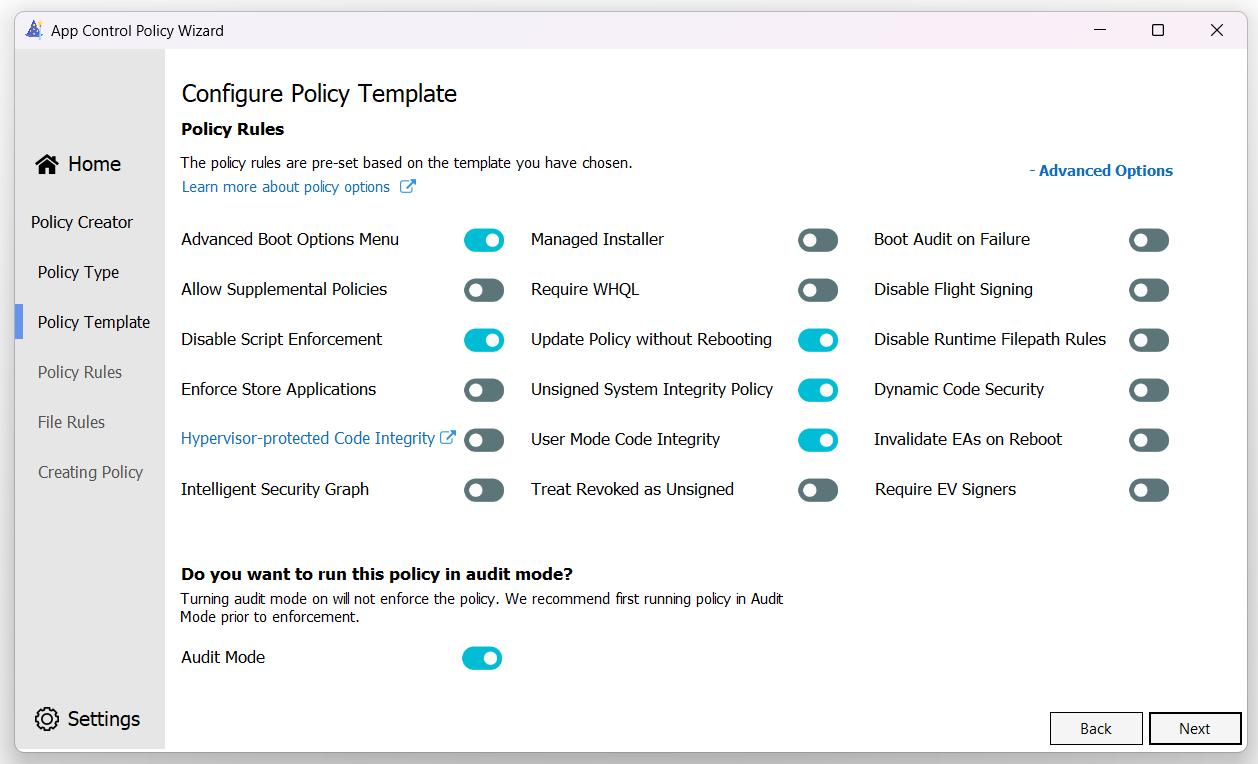Collapse the Advanced Options section
The image size is (1258, 764).
click(x=1101, y=171)
